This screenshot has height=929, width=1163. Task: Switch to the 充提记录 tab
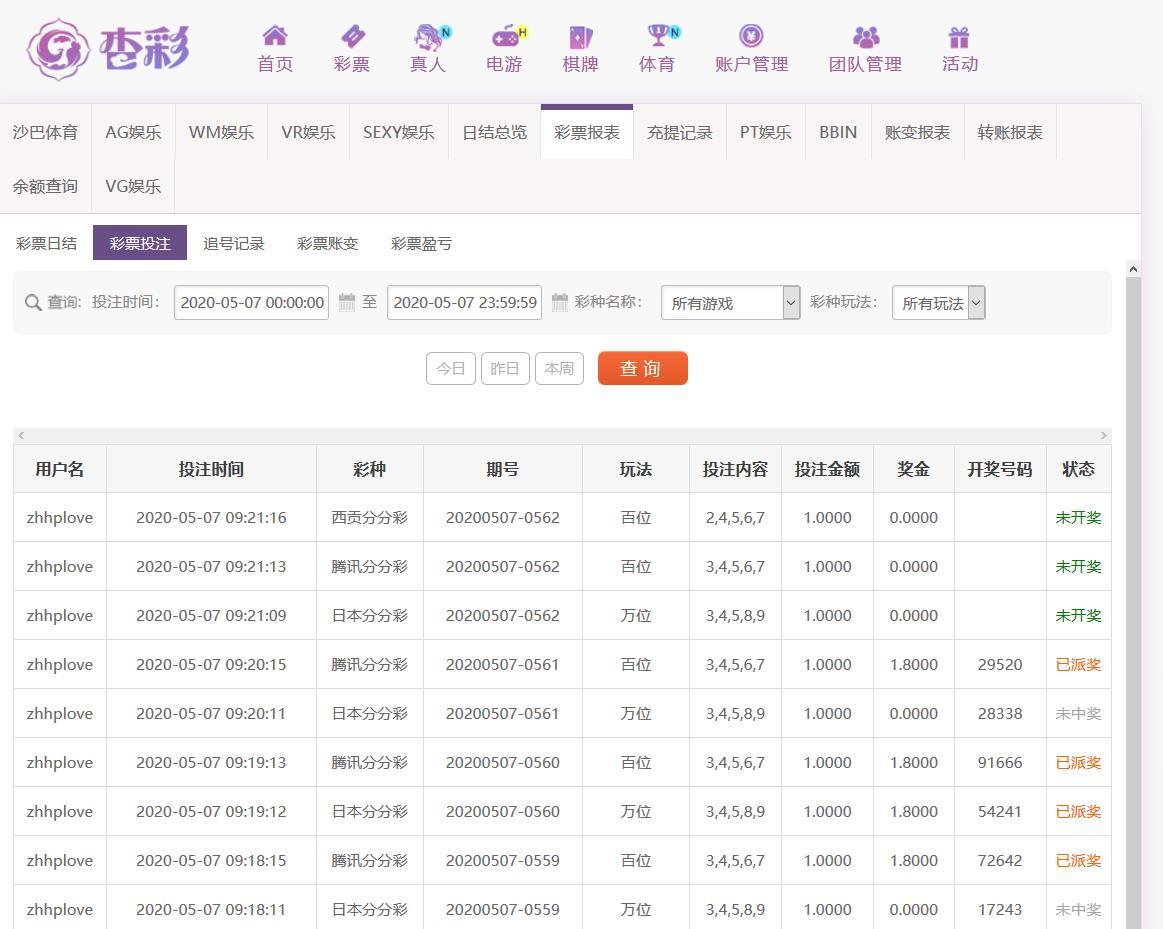coord(679,132)
